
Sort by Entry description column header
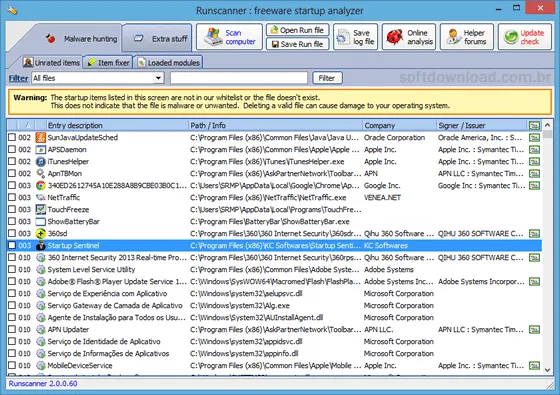[118, 125]
